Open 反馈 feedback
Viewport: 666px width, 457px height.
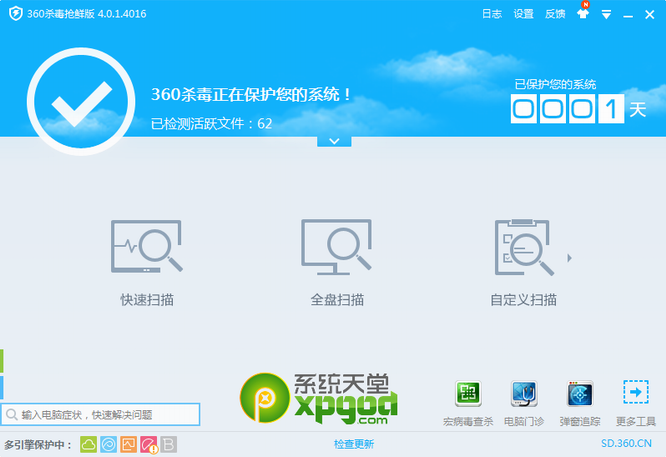555,14
